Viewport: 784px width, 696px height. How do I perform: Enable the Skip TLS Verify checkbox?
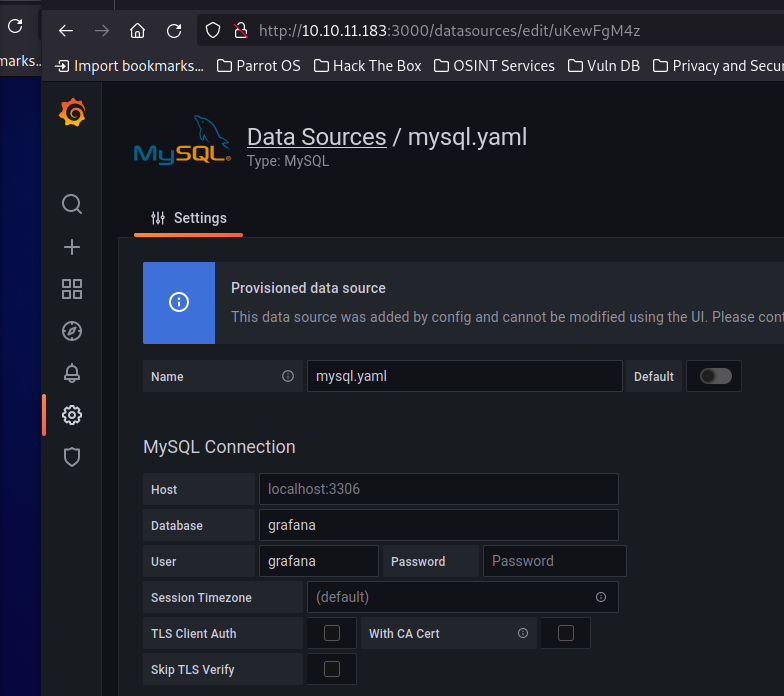click(x=332, y=669)
